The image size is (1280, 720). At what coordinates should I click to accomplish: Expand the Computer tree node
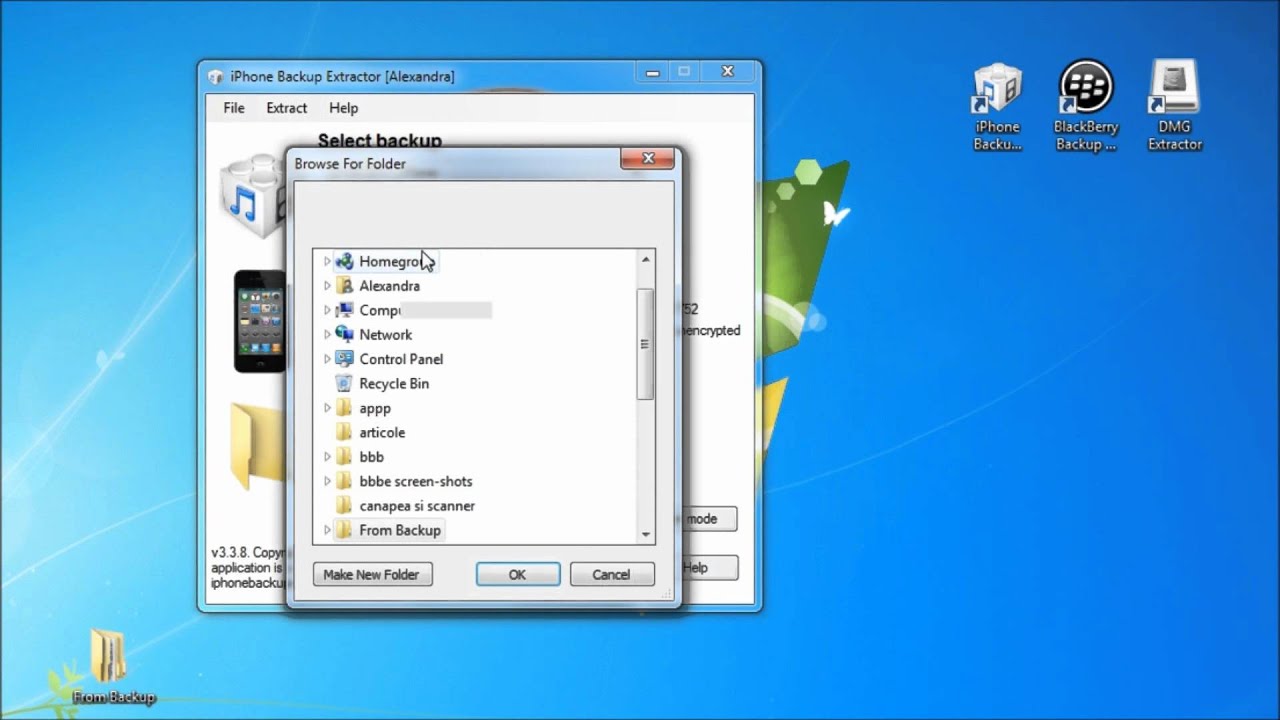click(x=326, y=310)
